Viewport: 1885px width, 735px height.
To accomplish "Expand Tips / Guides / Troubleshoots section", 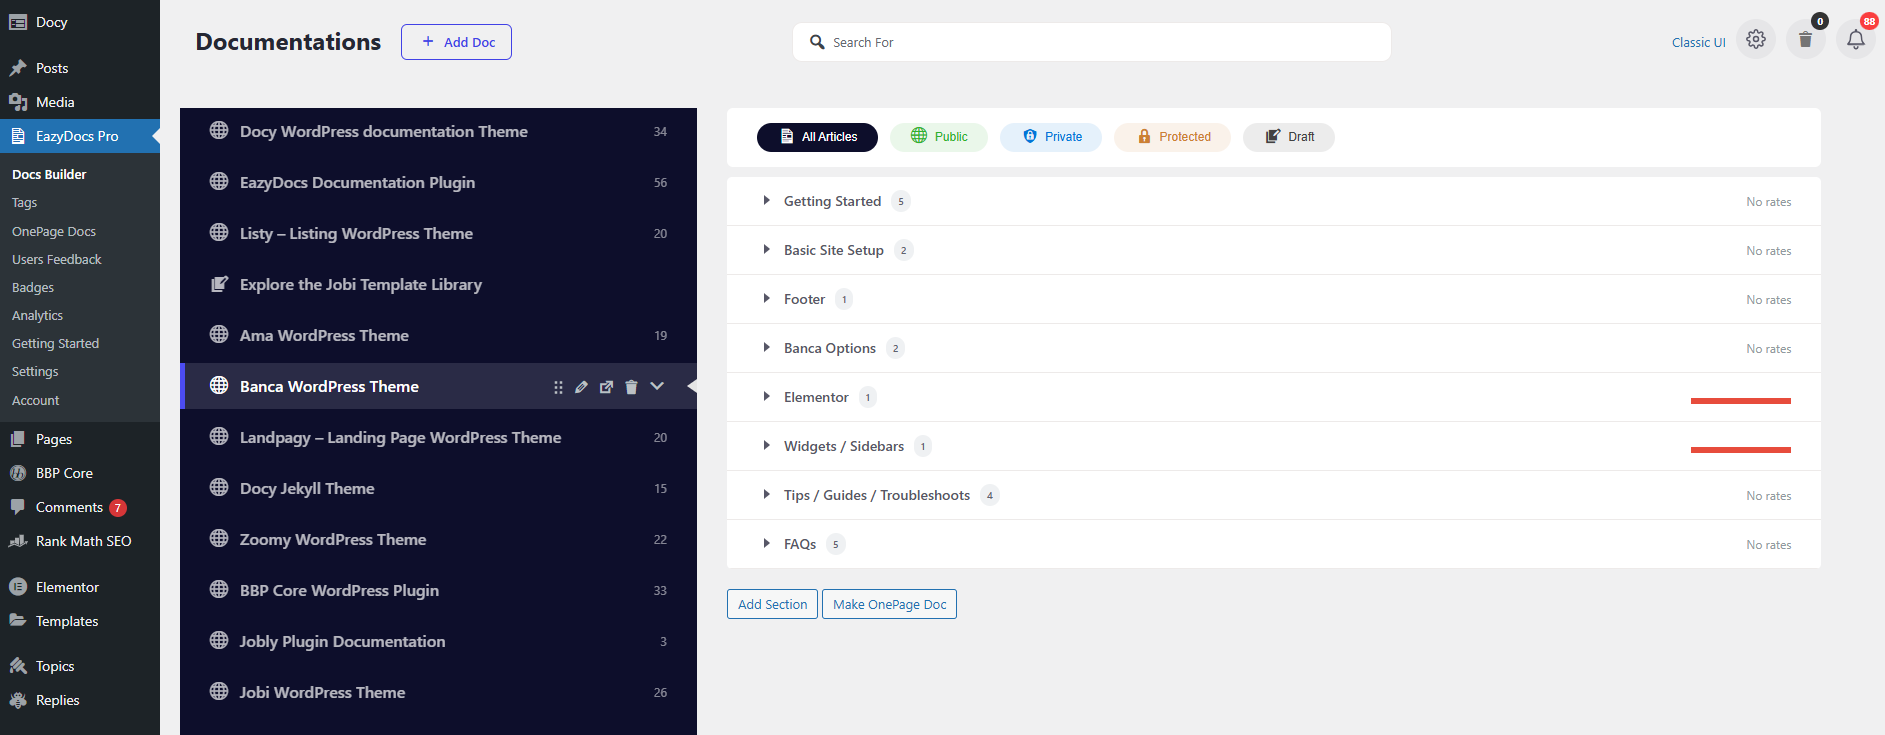I will click(766, 494).
